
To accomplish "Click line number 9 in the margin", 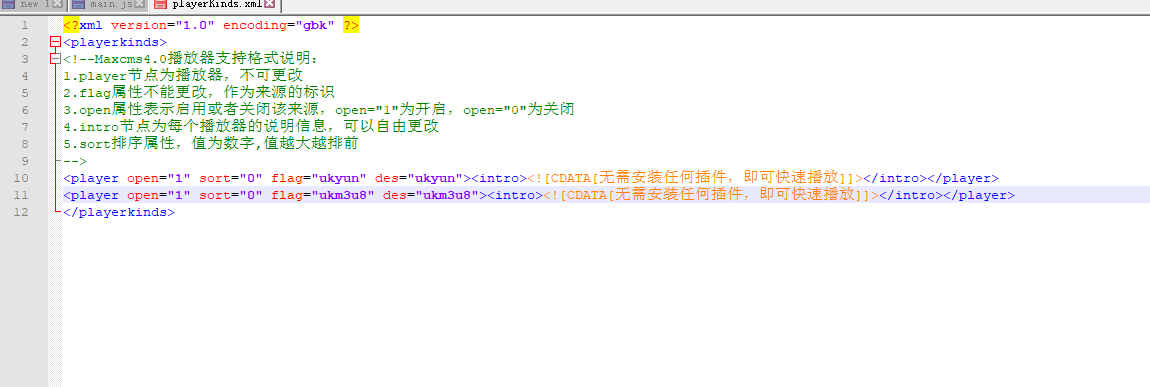I will click(25, 161).
